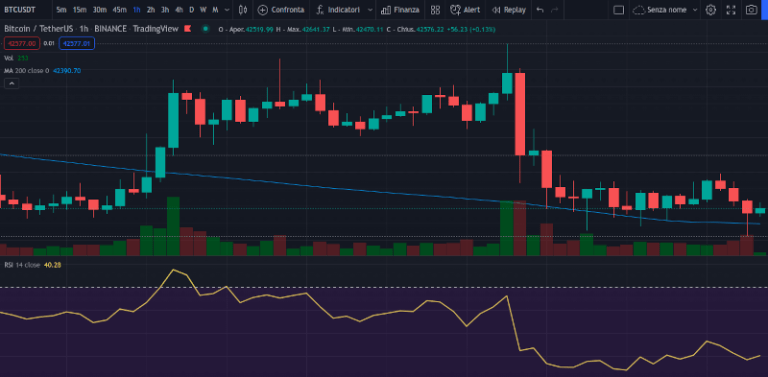The image size is (768, 377).
Task: Undo the last chart action
Action: tap(540, 10)
